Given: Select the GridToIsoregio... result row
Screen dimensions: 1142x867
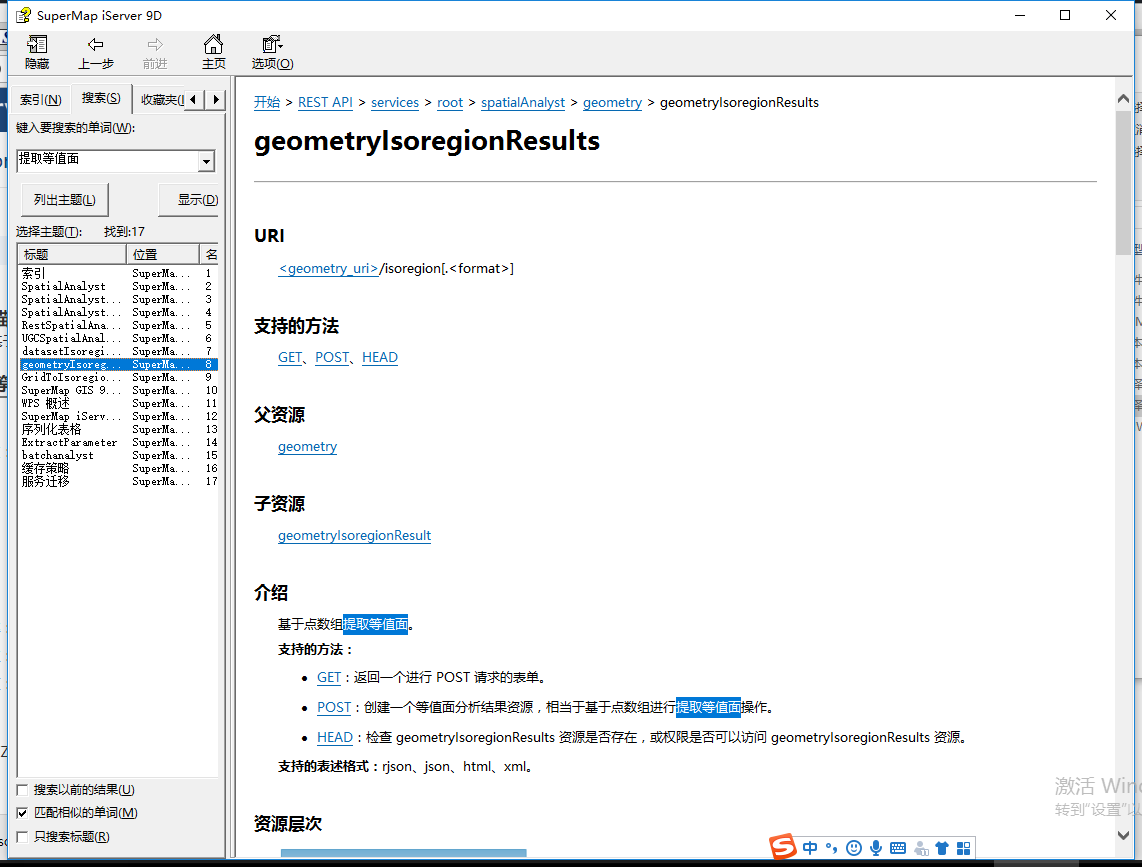Looking at the screenshot, I should 119,377.
